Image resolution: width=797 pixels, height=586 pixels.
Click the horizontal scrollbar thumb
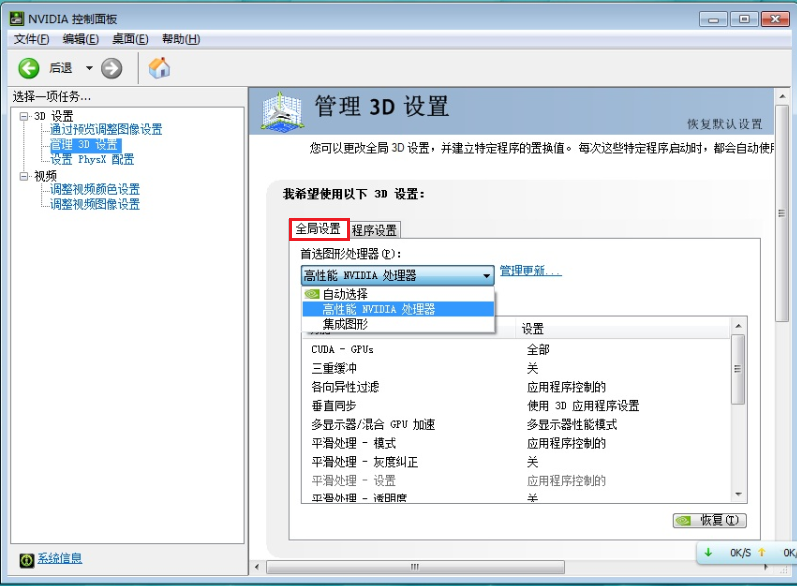(415, 567)
